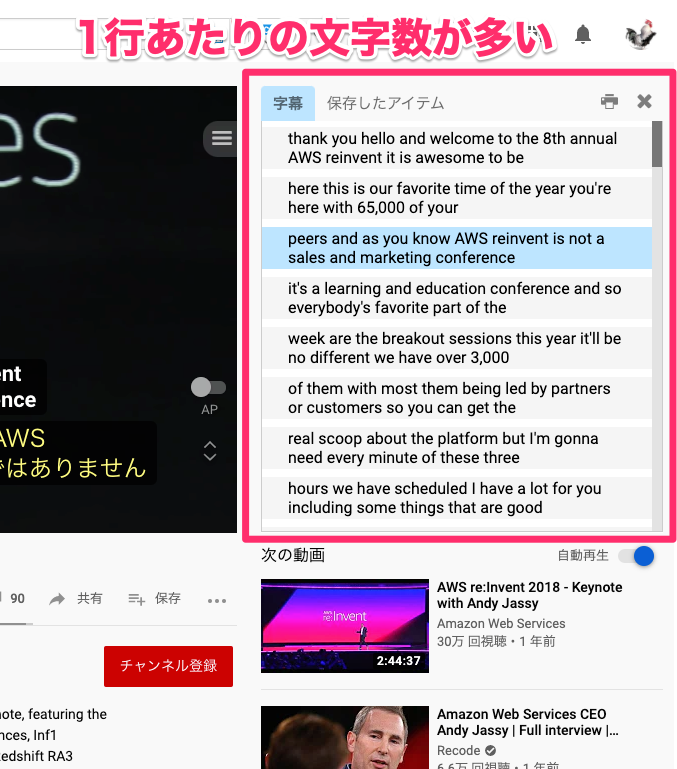The height and width of the screenshot is (769, 677).
Task: Toggle the 自動再生 autoplay switch
Action: coord(636,556)
